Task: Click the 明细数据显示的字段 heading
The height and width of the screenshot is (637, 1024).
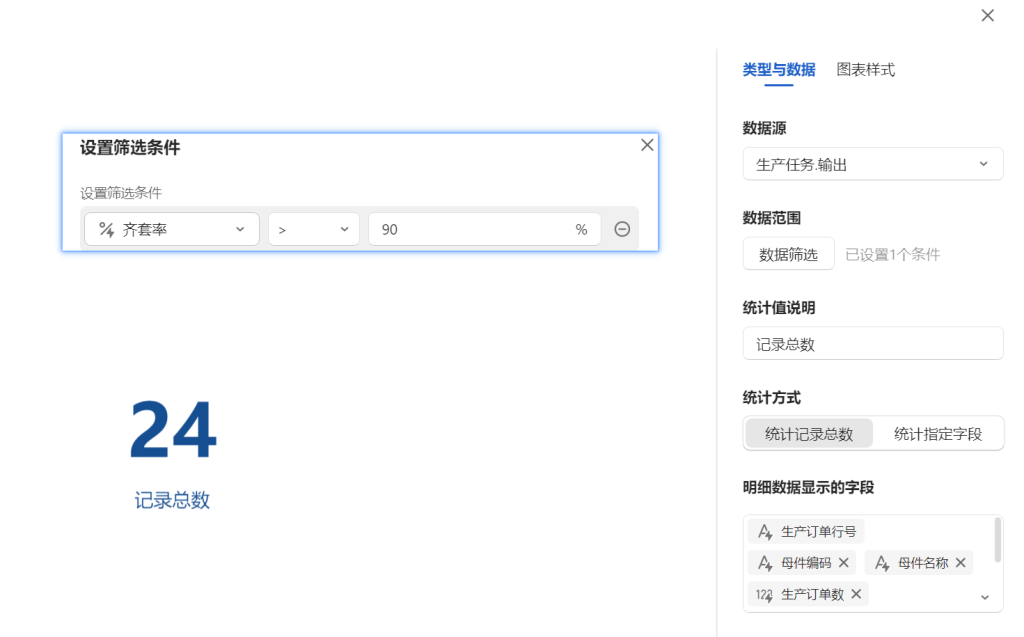Action: [x=808, y=487]
